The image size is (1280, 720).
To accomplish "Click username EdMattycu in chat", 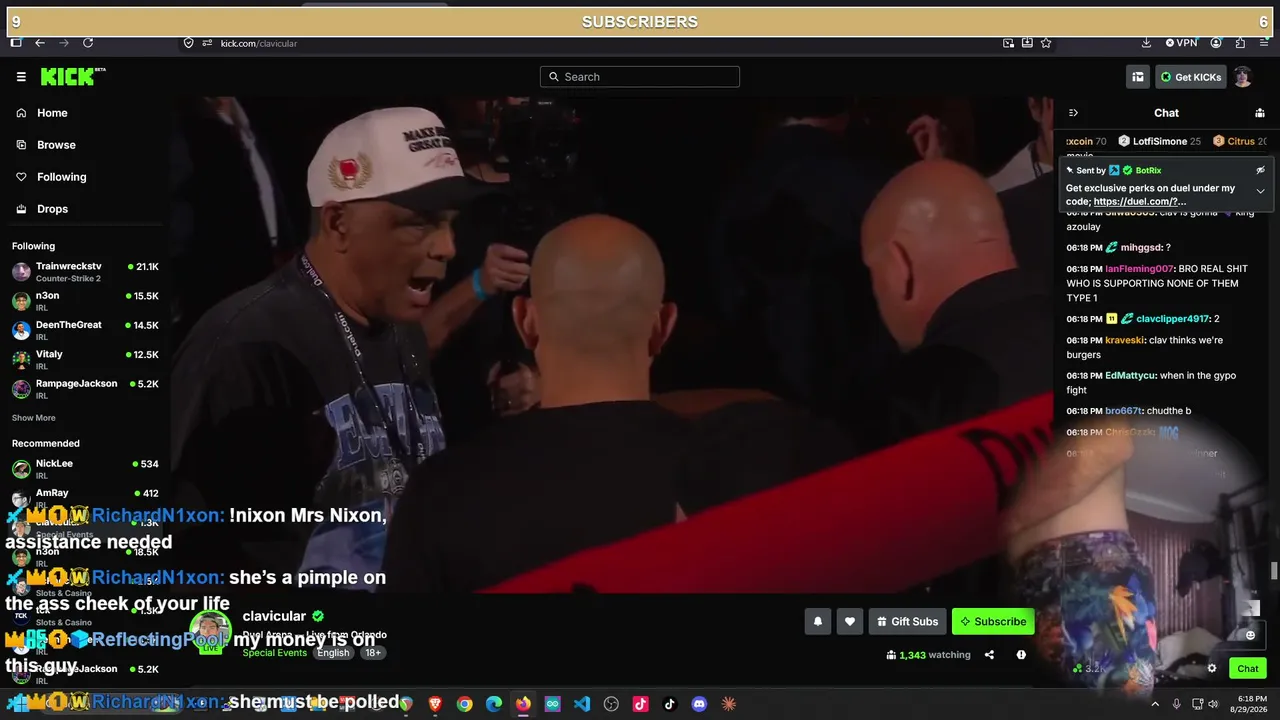I will 1130,376.
